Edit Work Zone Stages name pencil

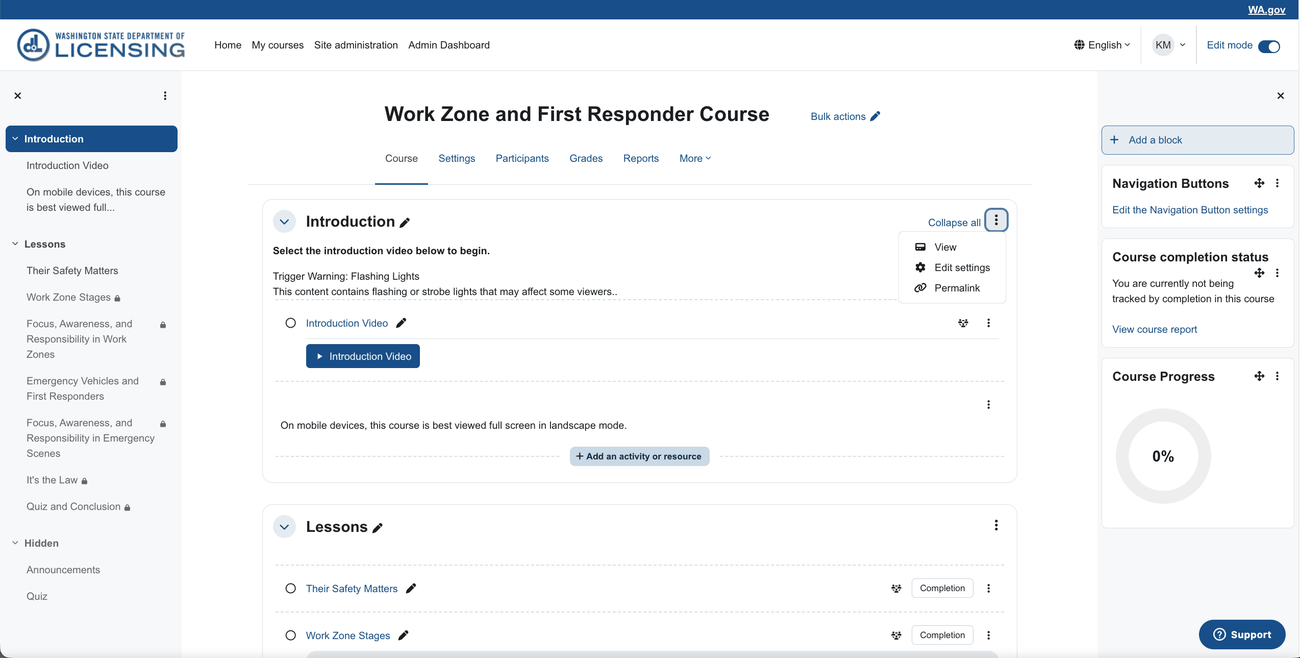pyautogui.click(x=403, y=636)
